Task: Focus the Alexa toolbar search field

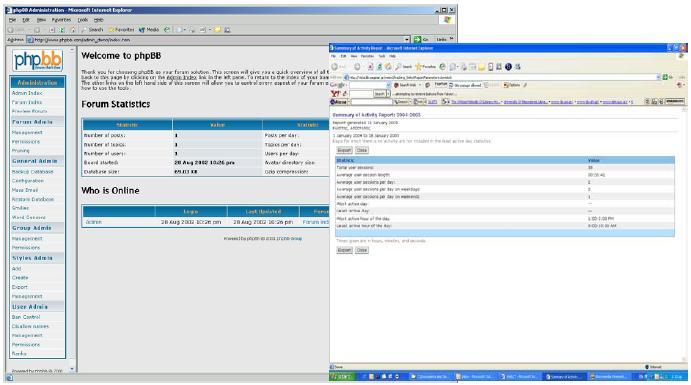Action: [x=371, y=102]
